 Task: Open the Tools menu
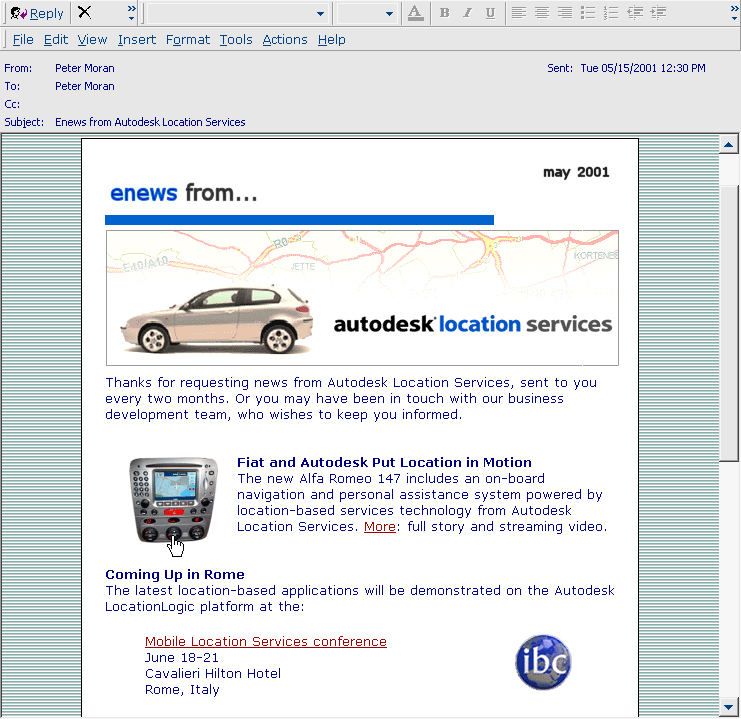pos(236,40)
